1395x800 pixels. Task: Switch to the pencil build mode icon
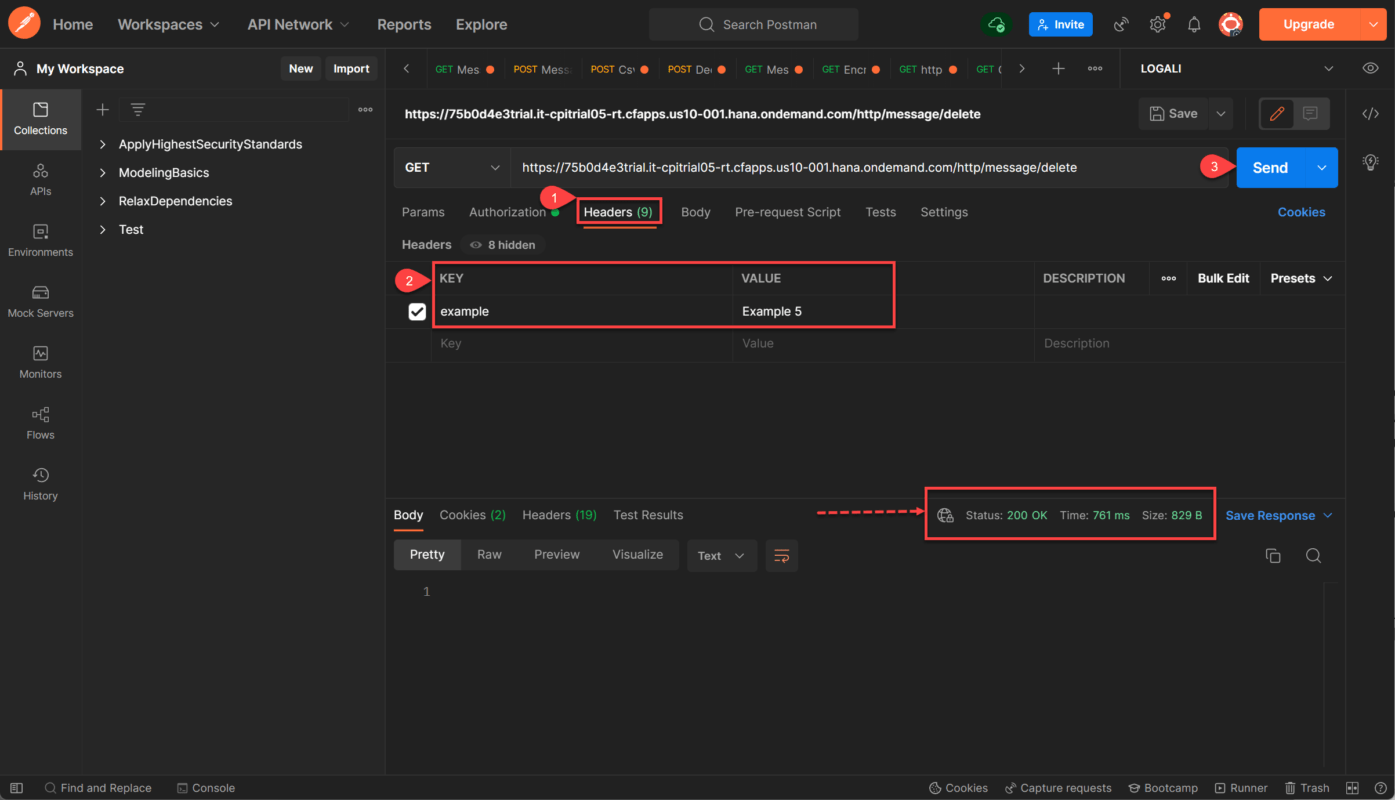[1277, 114]
